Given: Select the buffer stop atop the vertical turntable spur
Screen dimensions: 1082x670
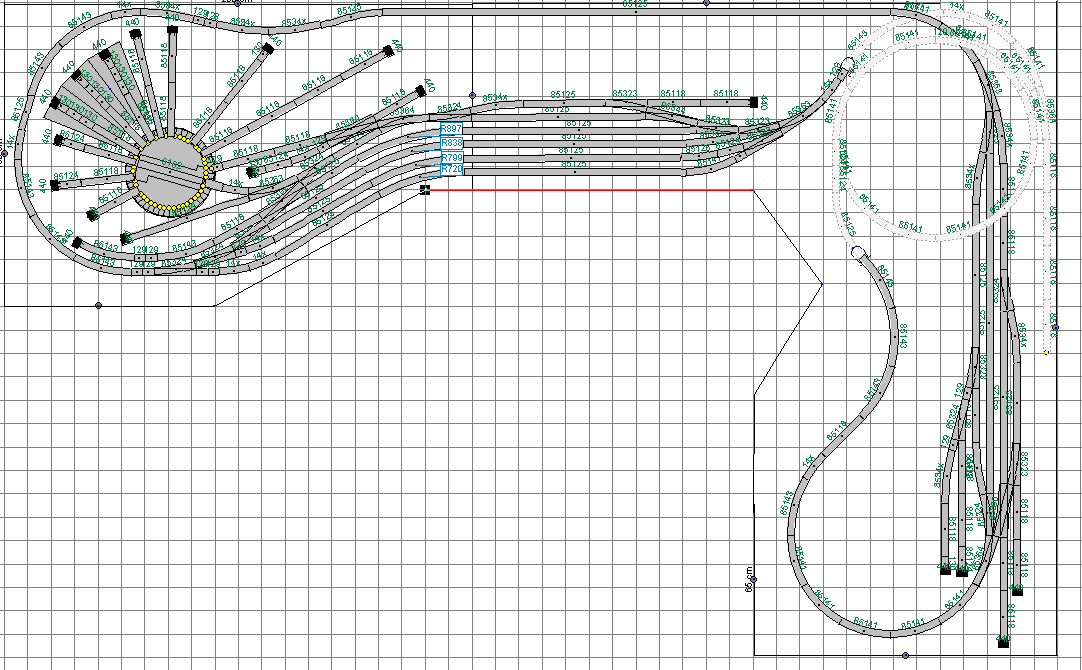Looking at the screenshot, I should (x=172, y=31).
